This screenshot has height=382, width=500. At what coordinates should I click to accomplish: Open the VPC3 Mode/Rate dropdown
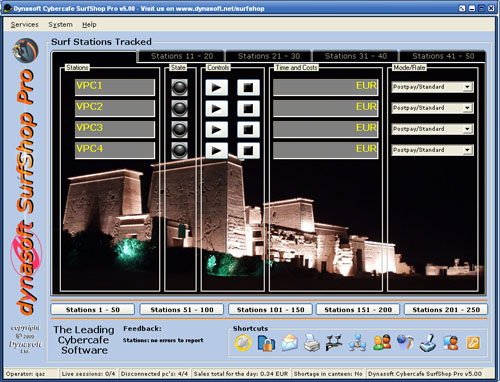click(x=432, y=129)
